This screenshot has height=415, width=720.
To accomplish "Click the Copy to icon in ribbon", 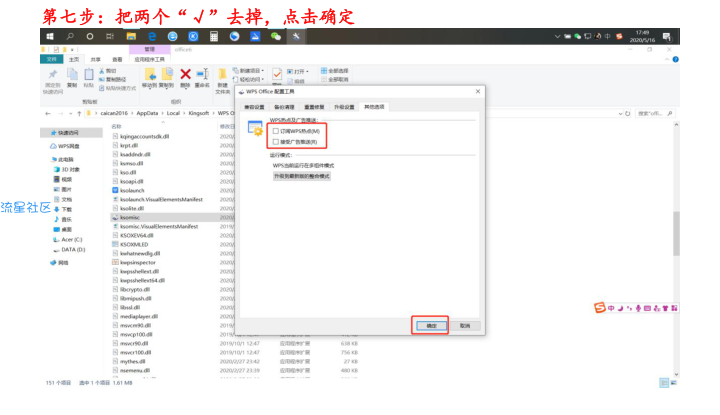I will tap(167, 74).
